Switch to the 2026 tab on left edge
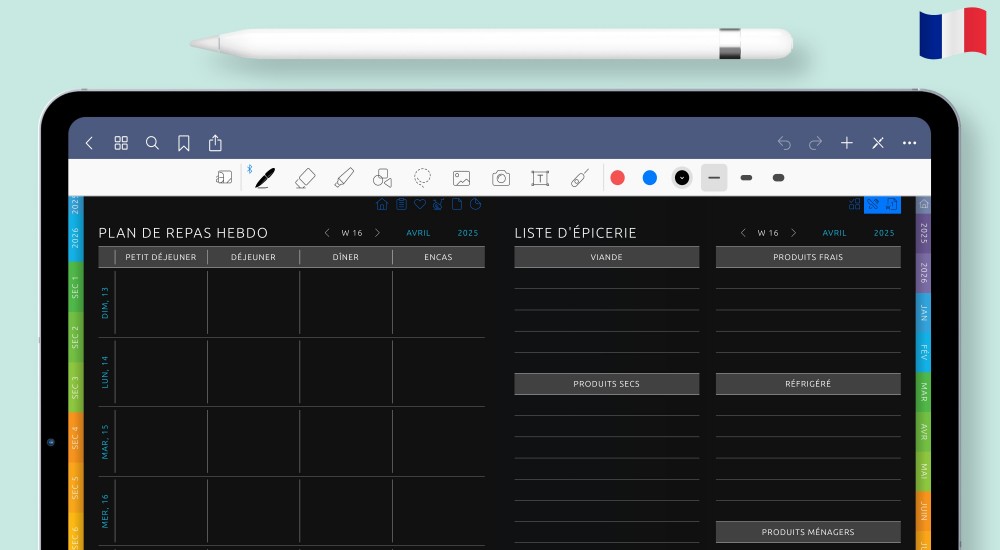1000x550 pixels. tap(75, 238)
